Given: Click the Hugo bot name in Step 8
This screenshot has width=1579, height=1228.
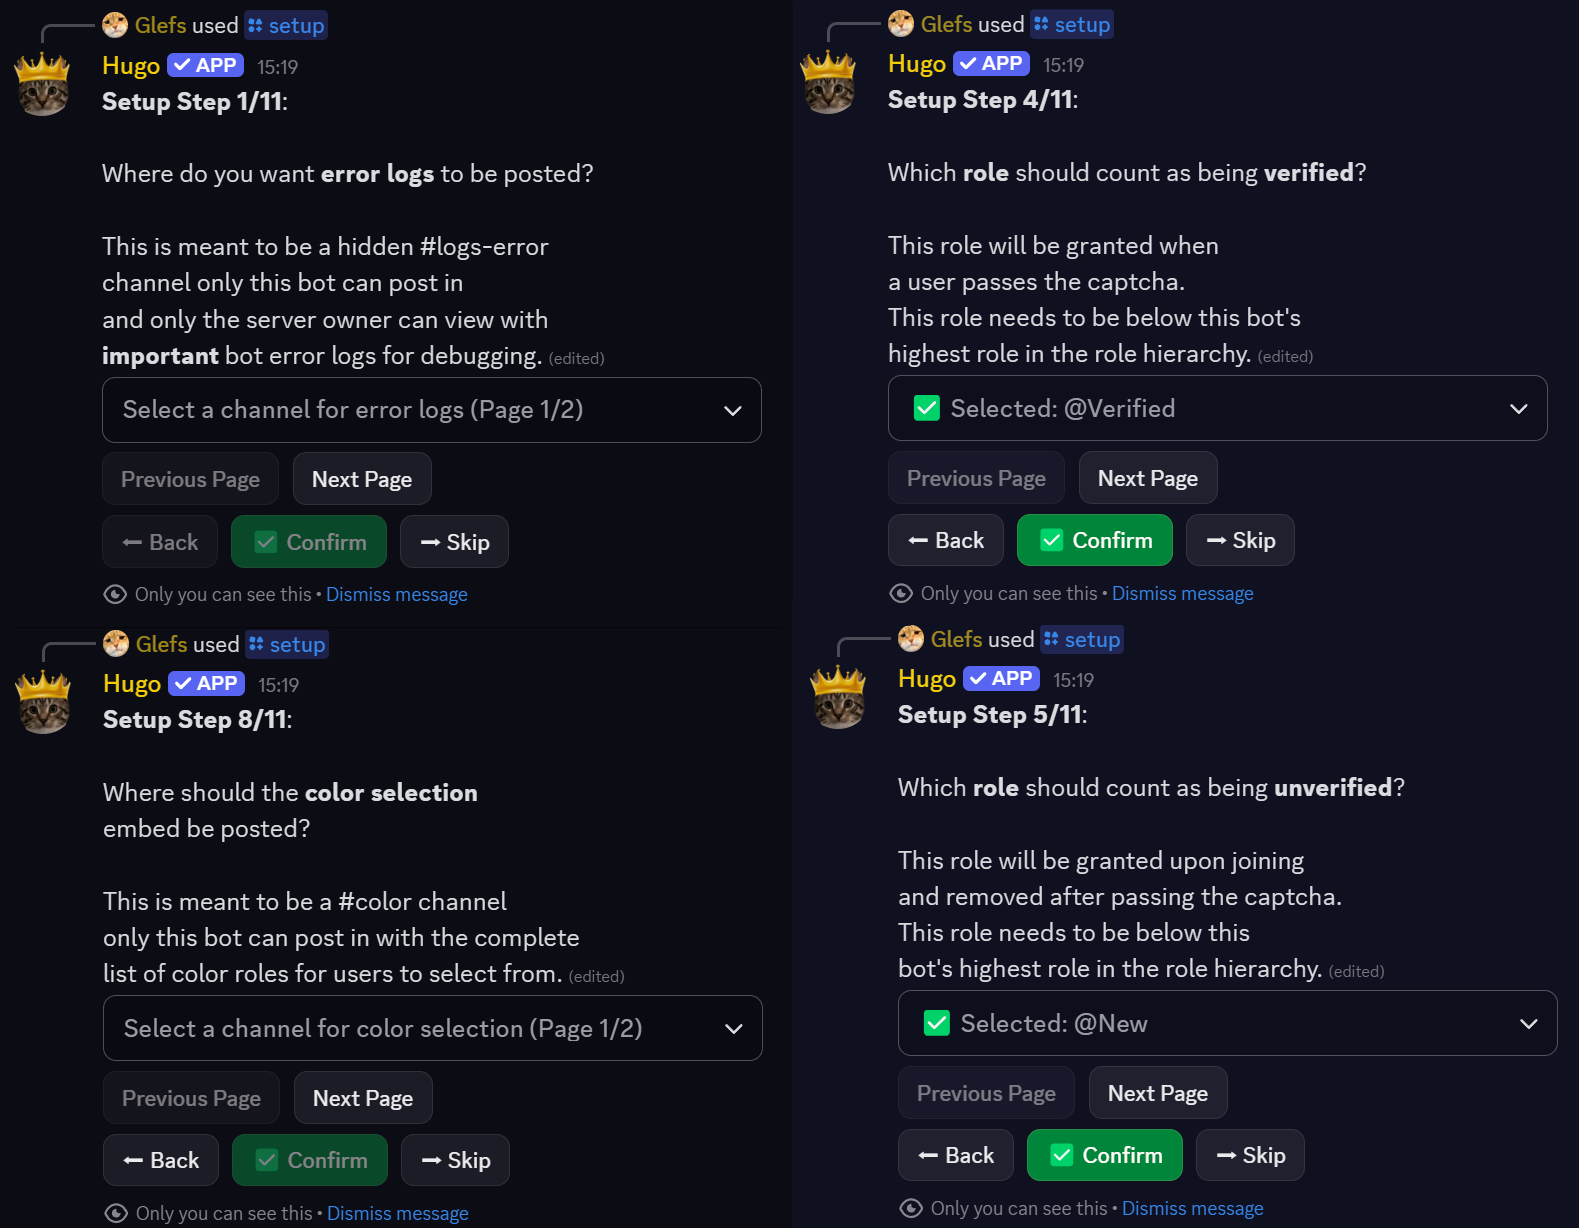Looking at the screenshot, I should click(x=132, y=684).
